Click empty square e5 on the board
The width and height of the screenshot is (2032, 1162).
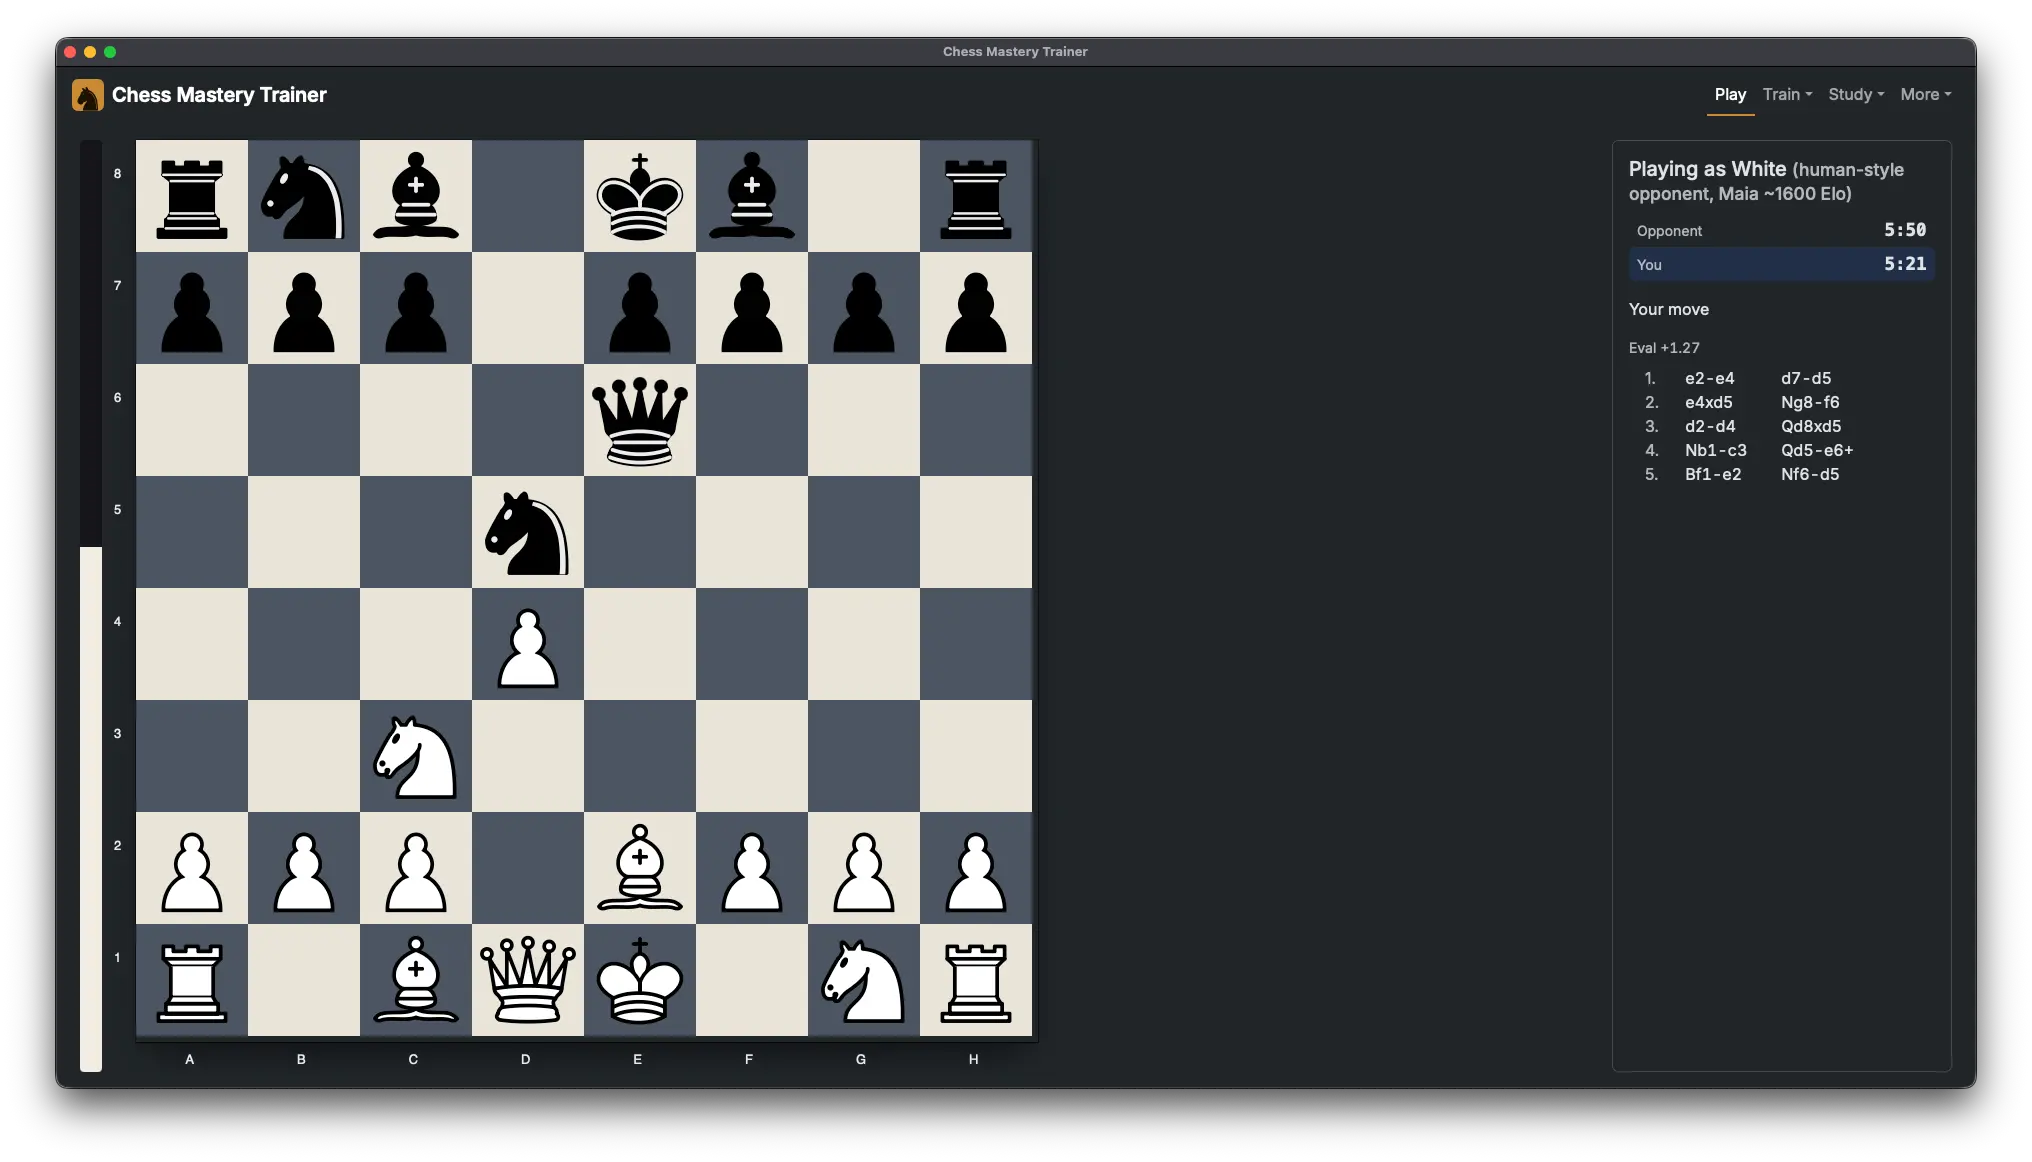[640, 532]
